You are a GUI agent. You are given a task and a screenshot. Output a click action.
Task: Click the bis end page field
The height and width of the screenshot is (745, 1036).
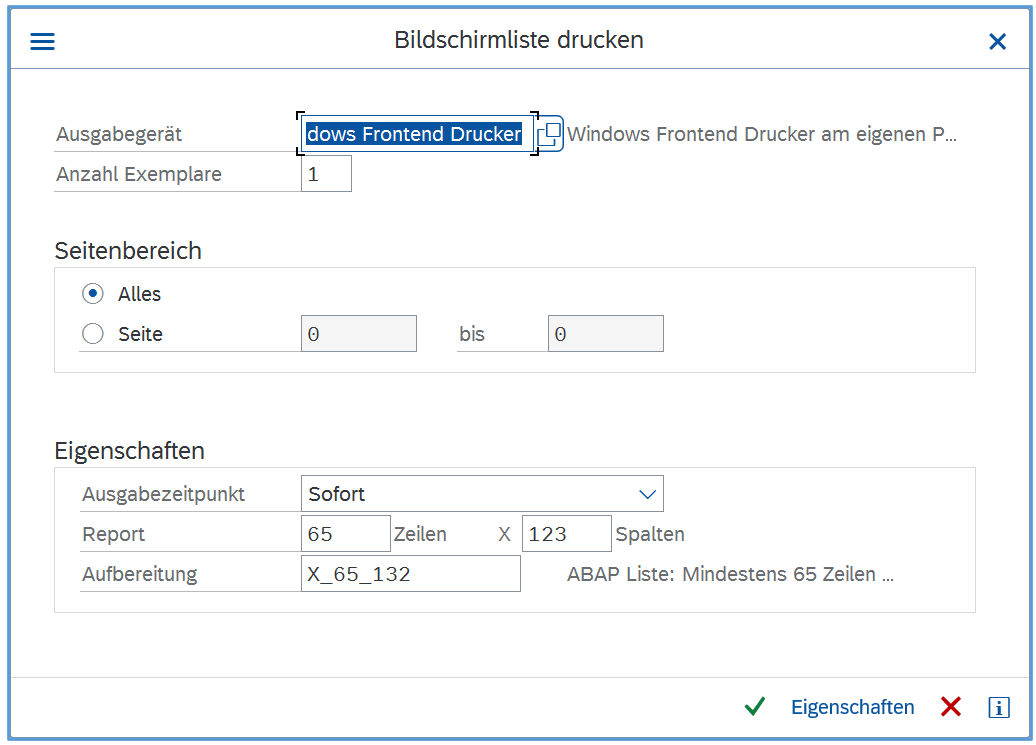[x=605, y=334]
